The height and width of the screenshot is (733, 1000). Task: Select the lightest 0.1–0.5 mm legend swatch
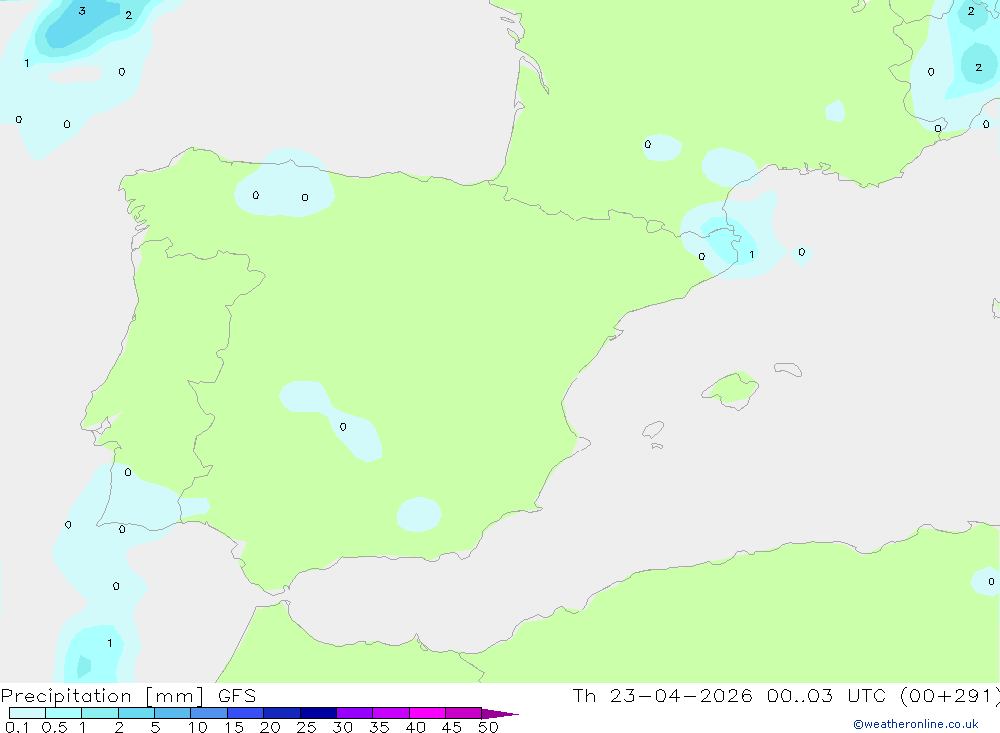[27, 713]
